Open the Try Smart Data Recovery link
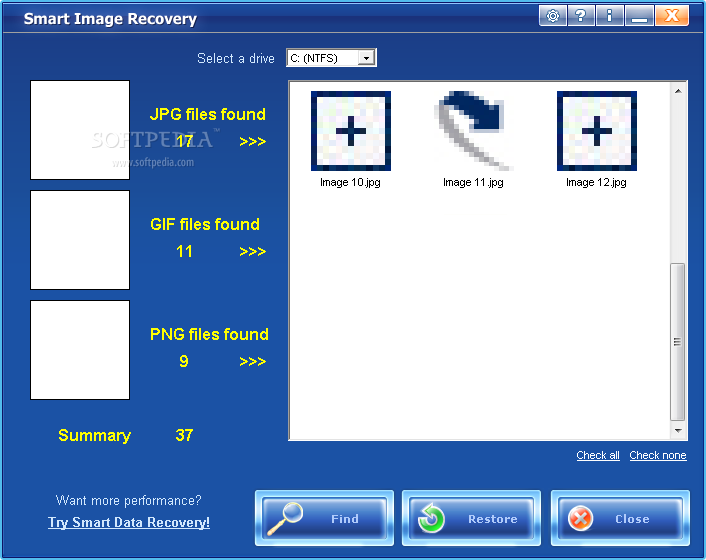This screenshot has width=706, height=560. 129,522
